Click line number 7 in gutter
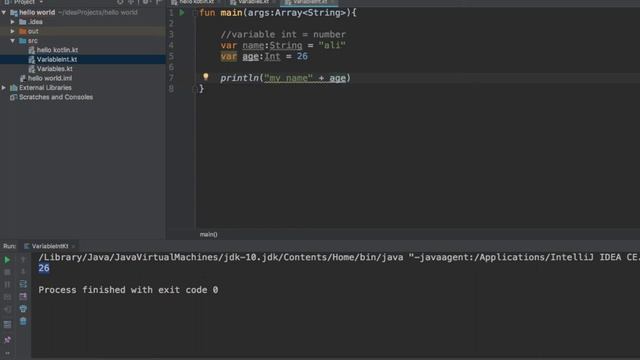The height and width of the screenshot is (360, 640). (171, 78)
